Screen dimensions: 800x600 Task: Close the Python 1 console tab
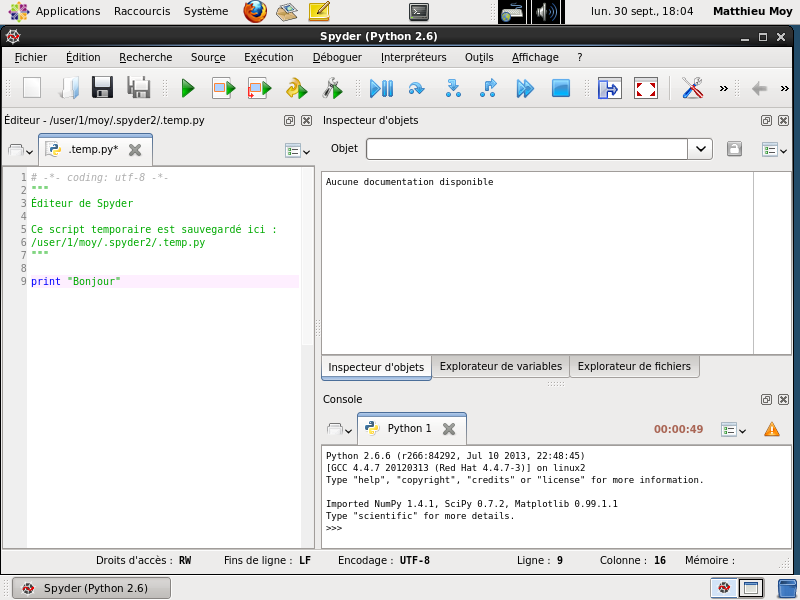(449, 429)
